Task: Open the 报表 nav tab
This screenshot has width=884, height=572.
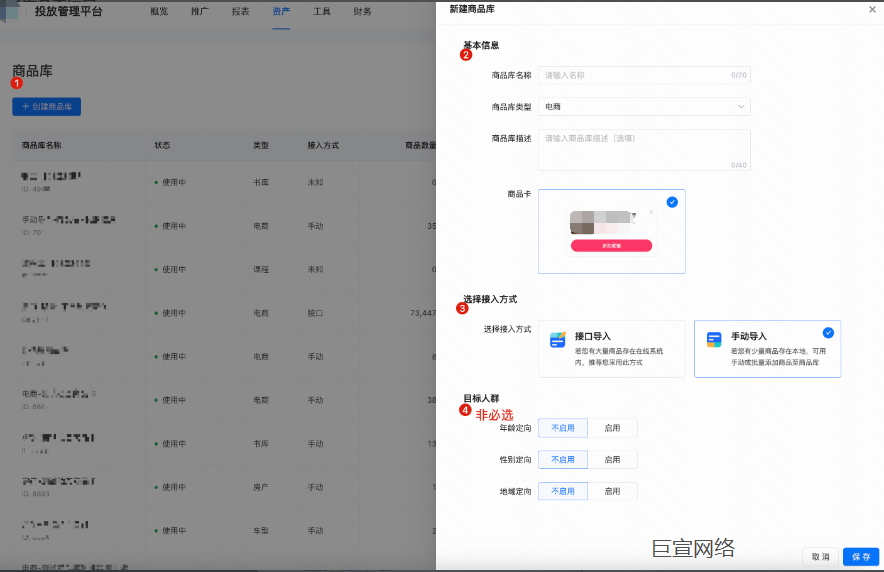Action: pyautogui.click(x=241, y=11)
